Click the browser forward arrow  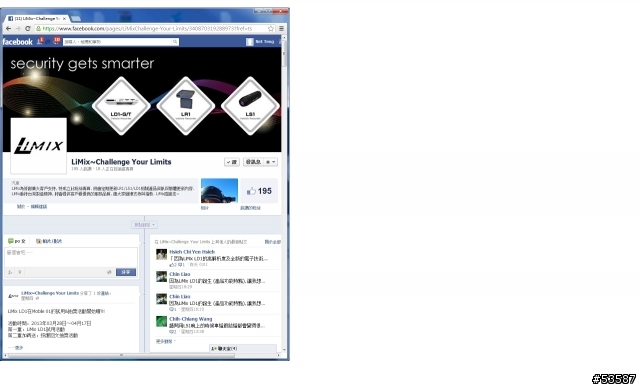pyautogui.click(x=18, y=29)
